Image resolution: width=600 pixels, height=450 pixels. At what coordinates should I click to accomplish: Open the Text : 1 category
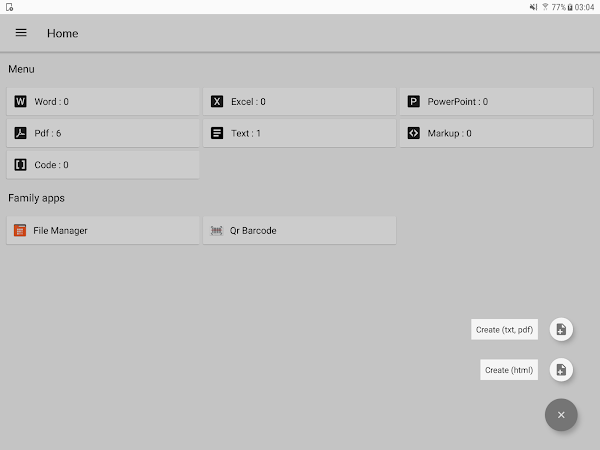click(x=300, y=133)
